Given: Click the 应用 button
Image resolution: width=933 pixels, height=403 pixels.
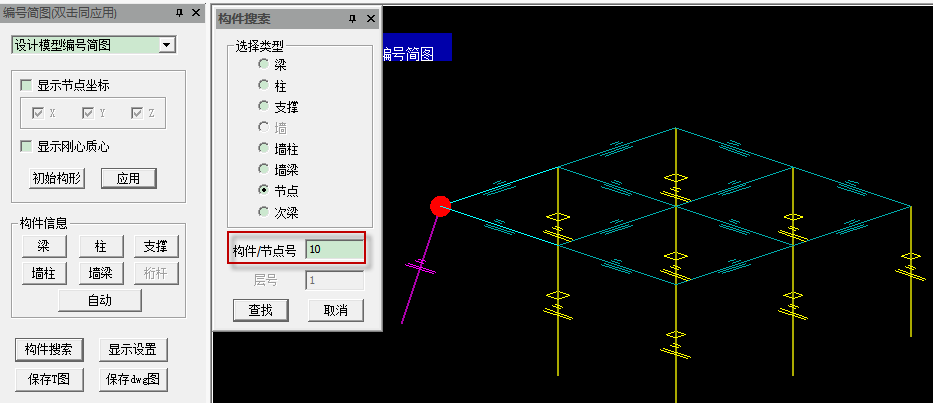Looking at the screenshot, I should (x=129, y=178).
